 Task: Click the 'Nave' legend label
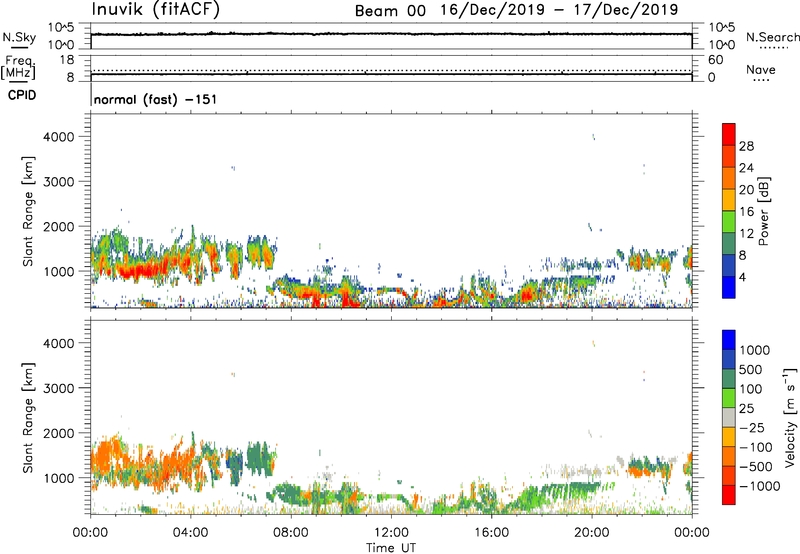pyautogui.click(x=761, y=69)
